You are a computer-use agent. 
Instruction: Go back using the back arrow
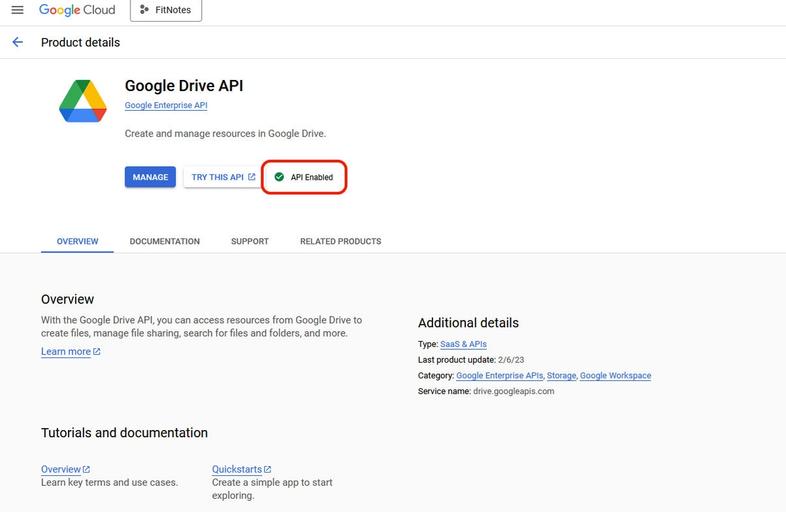(18, 42)
